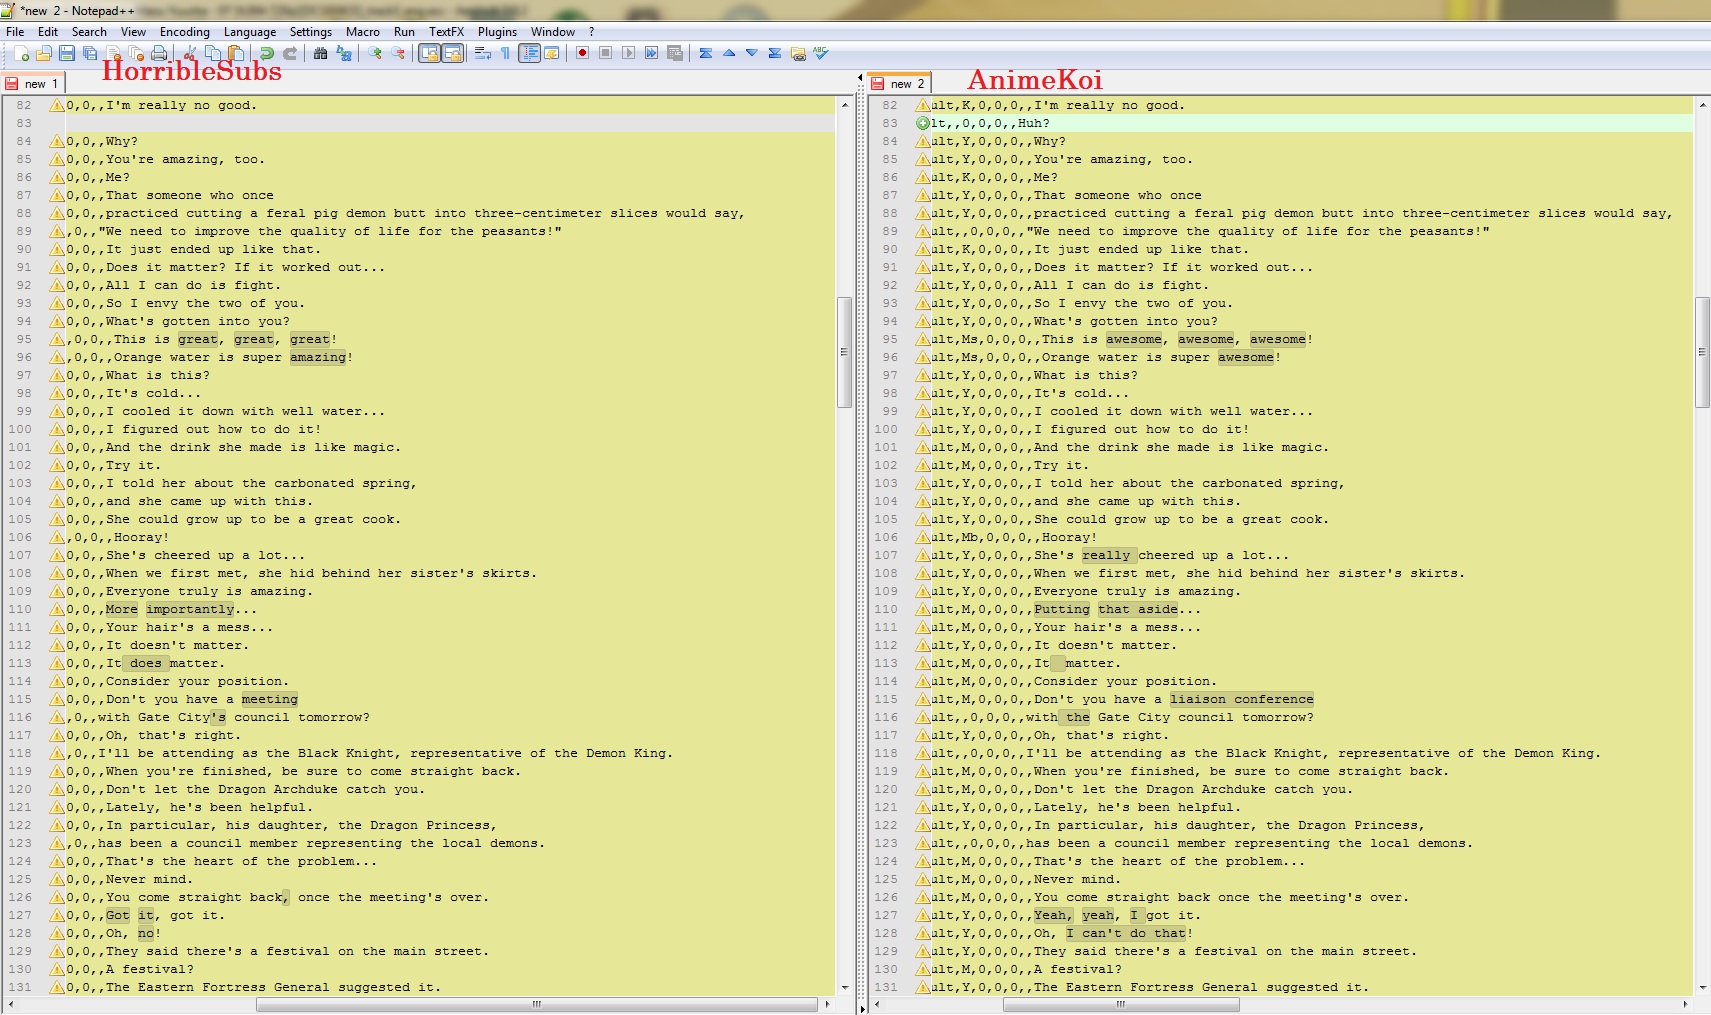
Task: Click right pane horizontal scroll right arrow
Action: point(1685,1005)
